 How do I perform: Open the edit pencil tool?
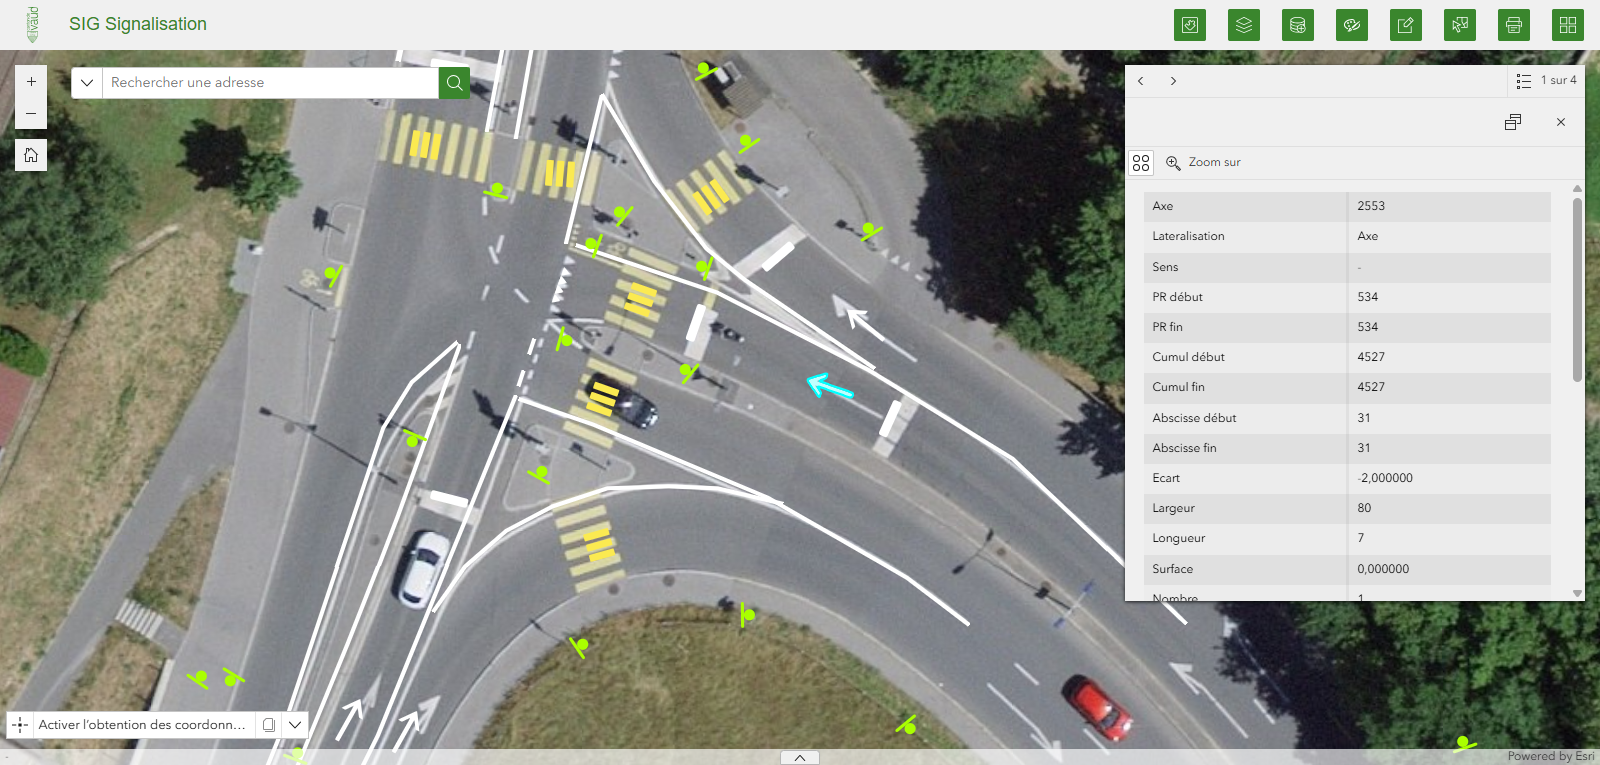pyautogui.click(x=1405, y=25)
